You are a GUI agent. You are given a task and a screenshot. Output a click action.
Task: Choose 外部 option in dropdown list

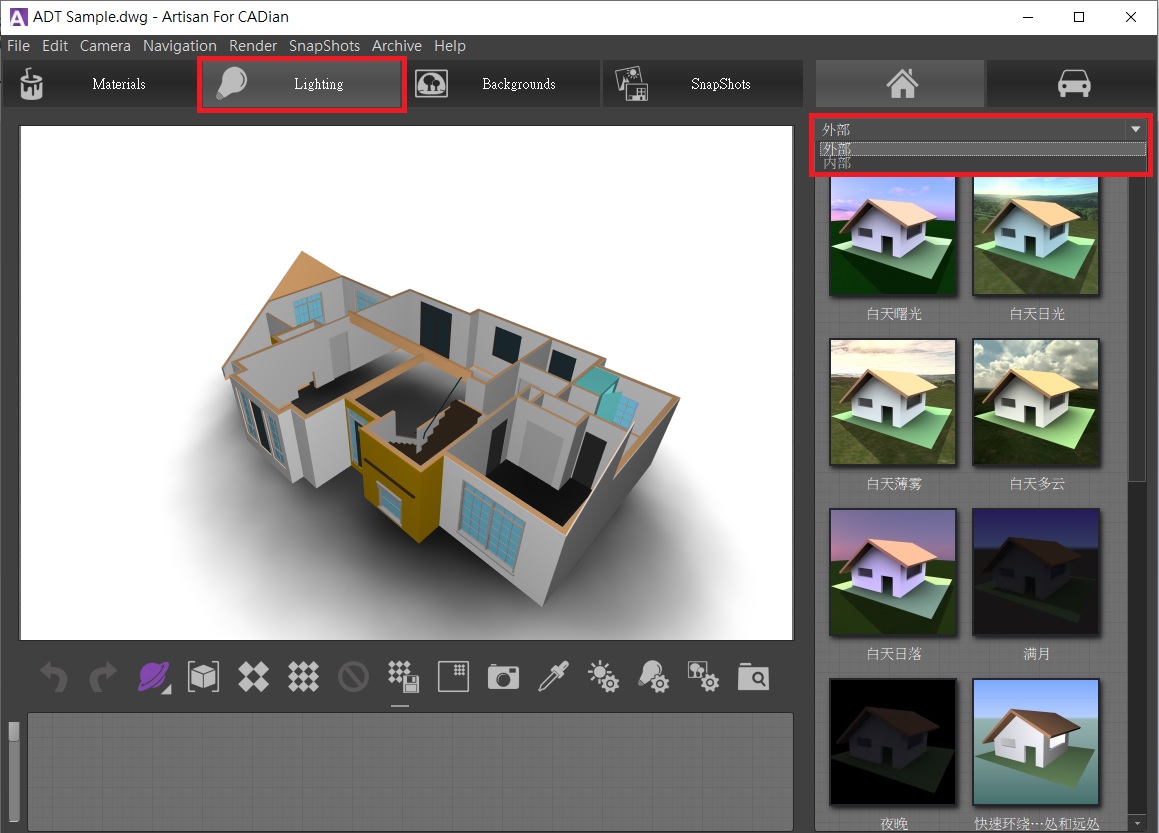838,148
